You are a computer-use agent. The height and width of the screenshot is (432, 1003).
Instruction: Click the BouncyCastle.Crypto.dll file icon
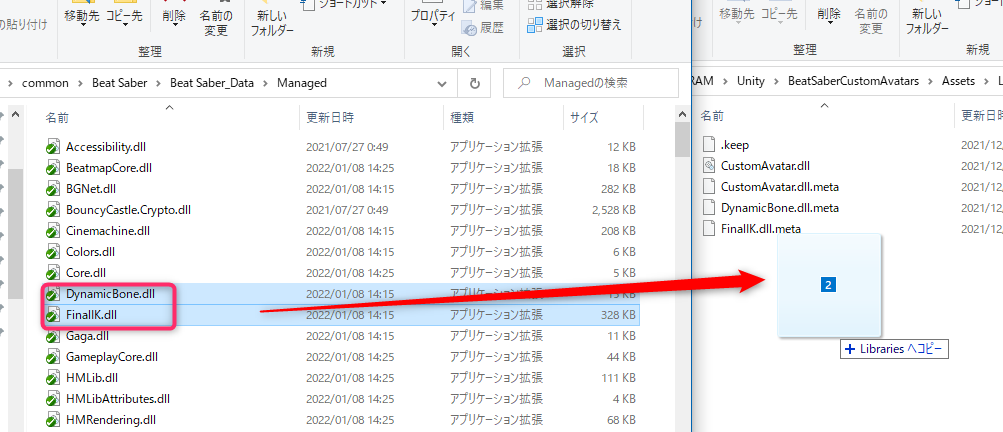52,210
